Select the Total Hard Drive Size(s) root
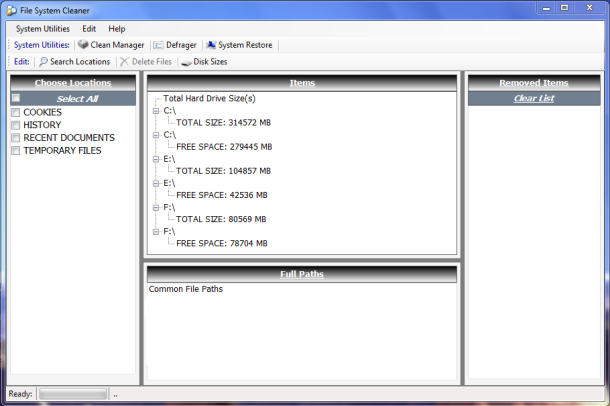Image resolution: width=610 pixels, height=406 pixels. 209,98
